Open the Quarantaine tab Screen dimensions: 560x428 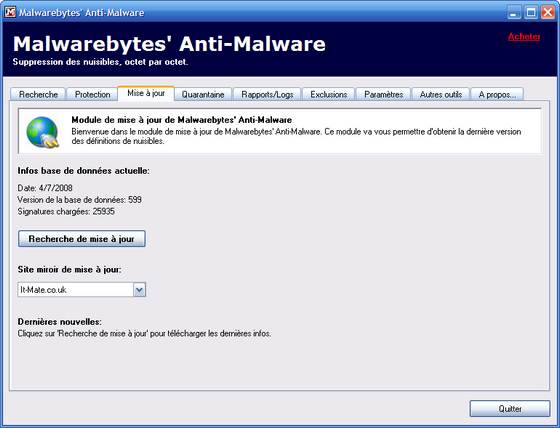click(203, 95)
